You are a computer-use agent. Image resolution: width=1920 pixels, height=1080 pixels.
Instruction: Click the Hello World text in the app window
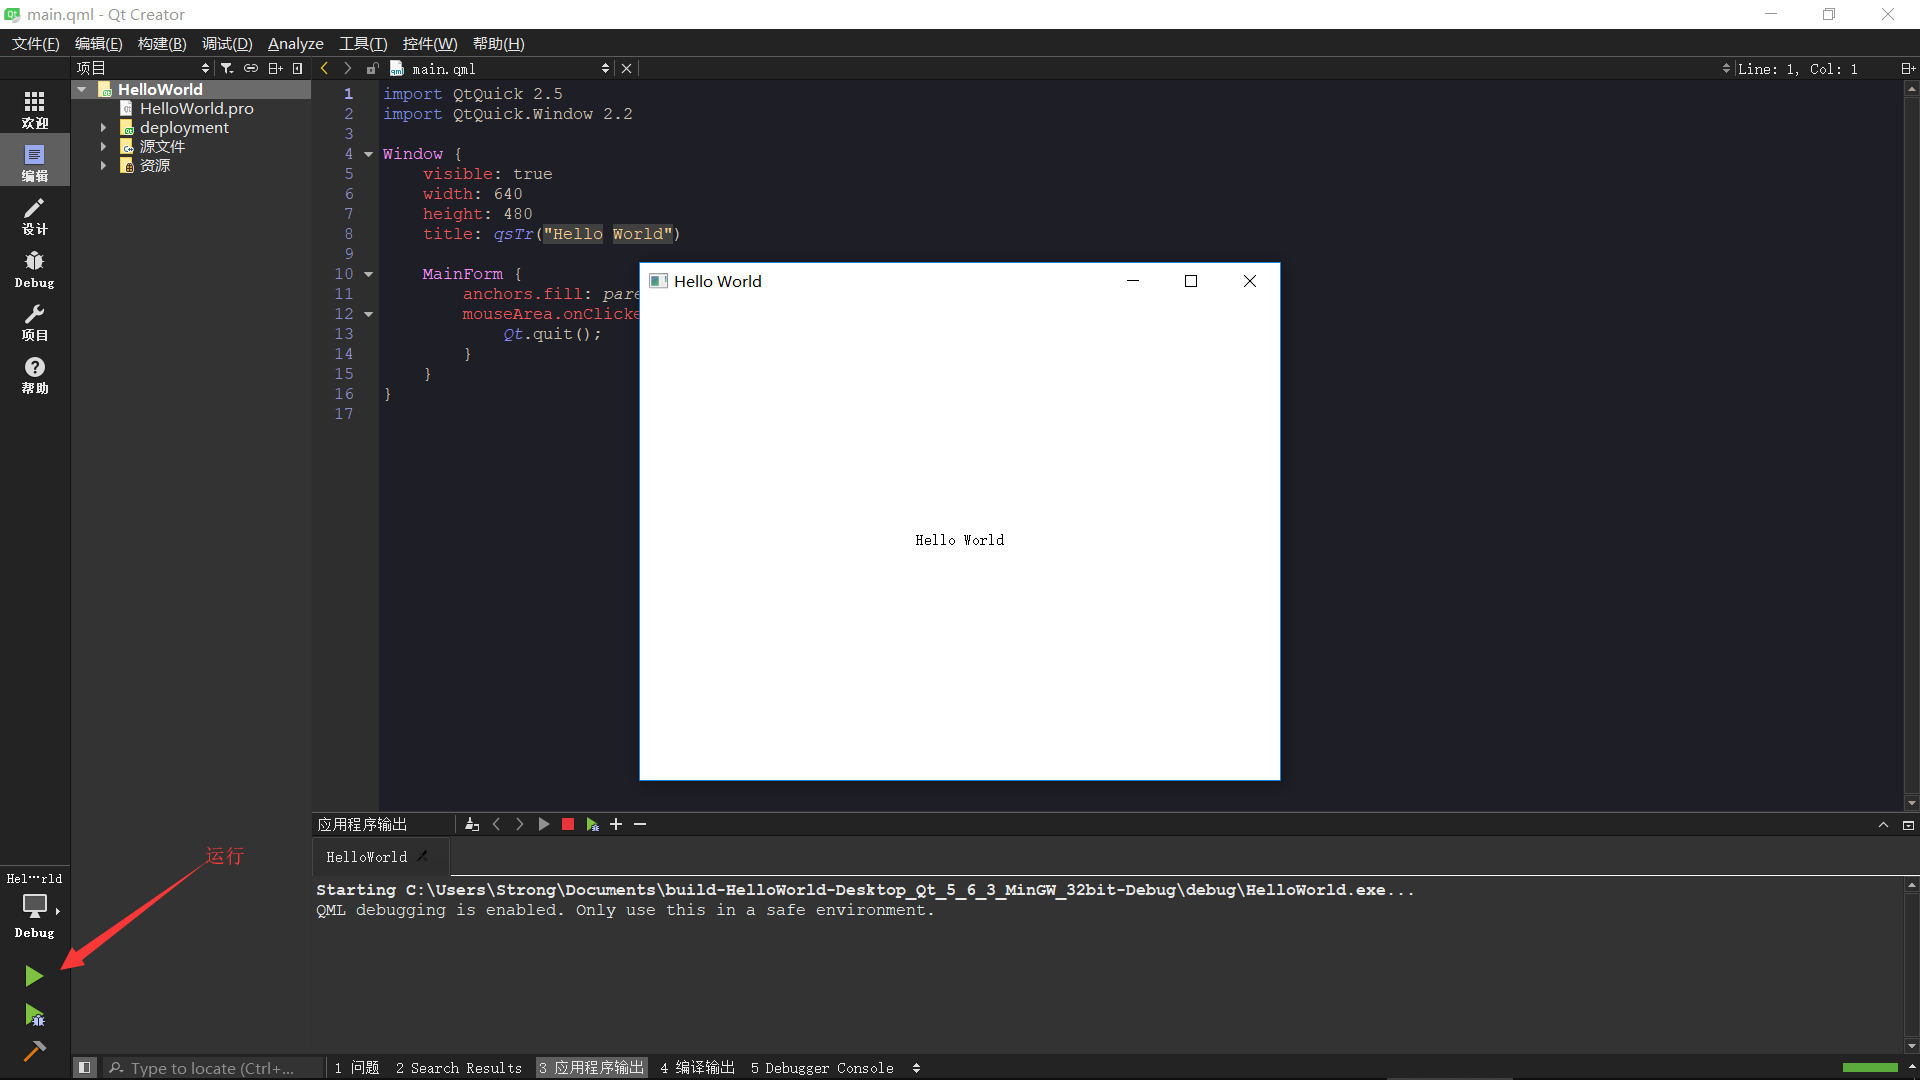[959, 540]
